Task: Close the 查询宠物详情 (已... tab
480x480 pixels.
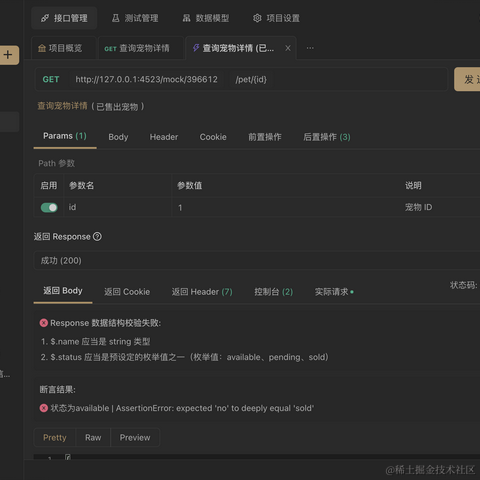Action: (x=288, y=48)
